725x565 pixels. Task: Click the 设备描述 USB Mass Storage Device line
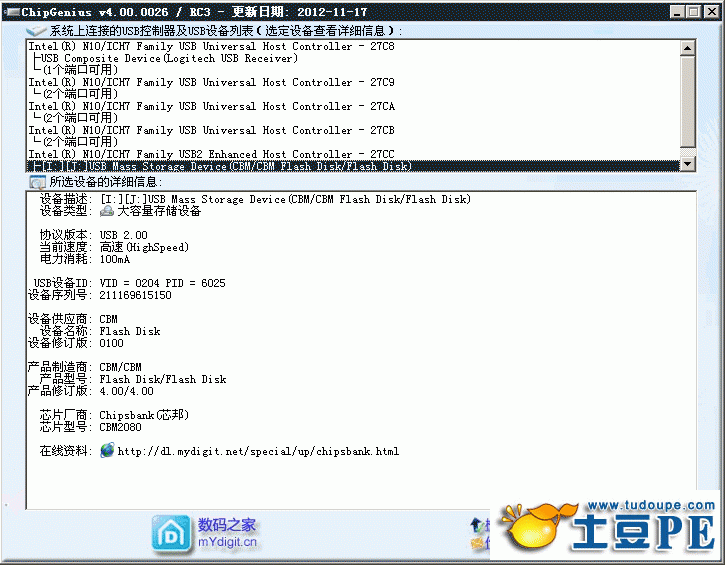click(285, 199)
